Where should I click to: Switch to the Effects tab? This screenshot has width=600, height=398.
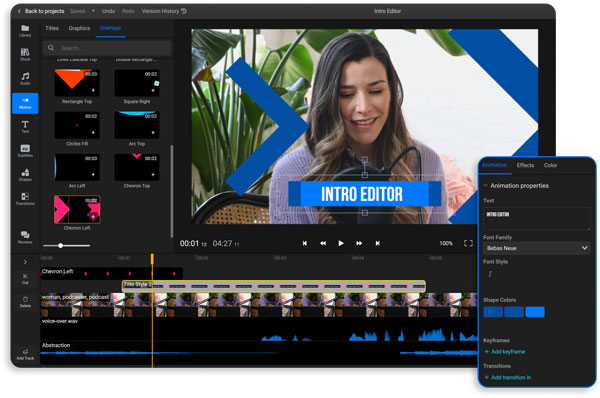tap(525, 165)
